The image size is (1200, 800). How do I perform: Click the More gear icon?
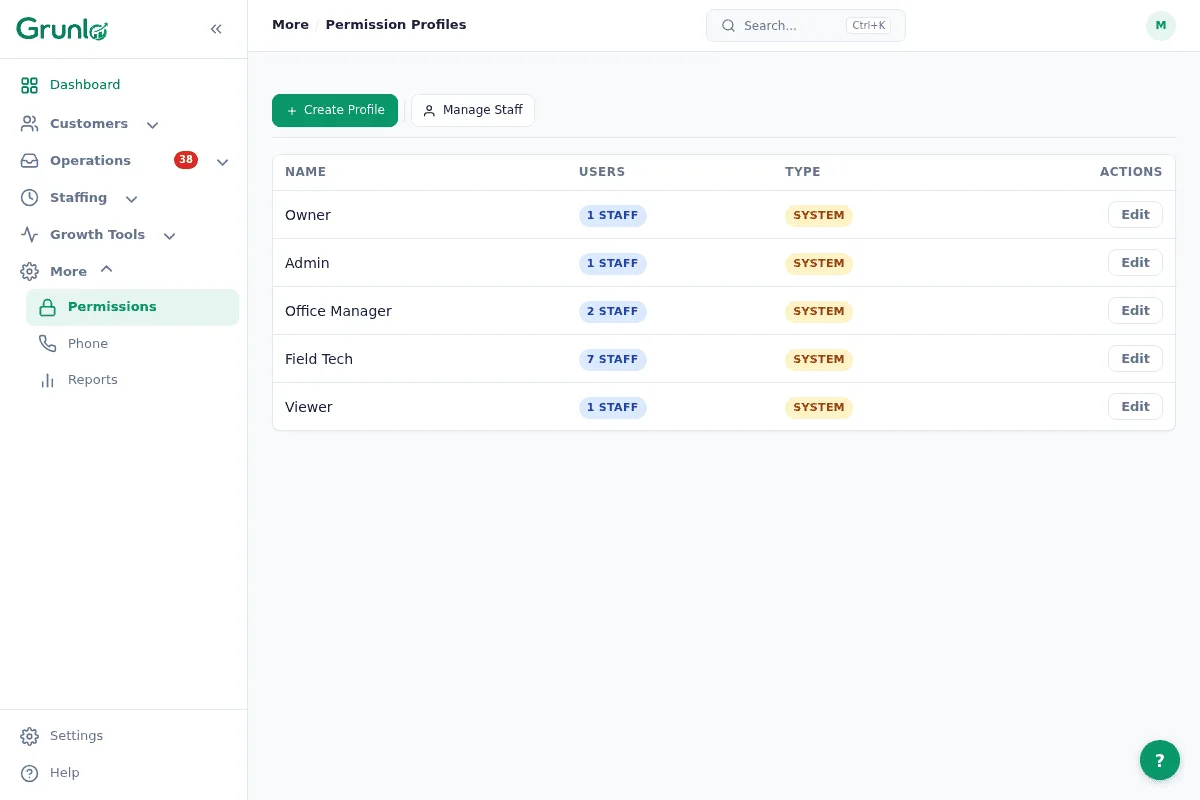[30, 272]
